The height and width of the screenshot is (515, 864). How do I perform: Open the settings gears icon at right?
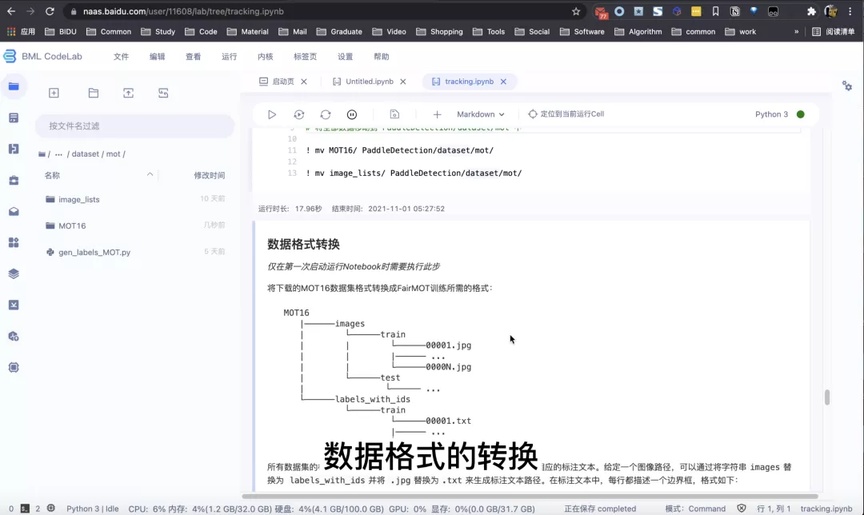point(847,85)
